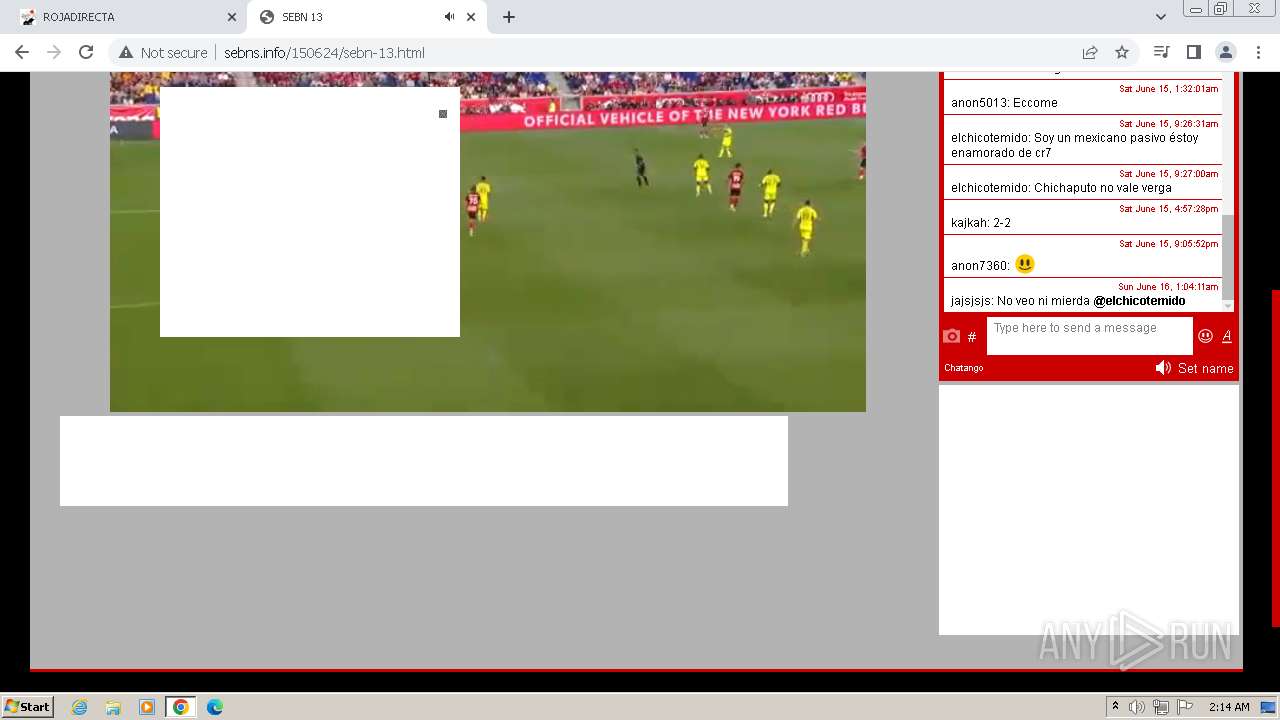Click Set name in chat
This screenshot has width=1280, height=720.
click(1205, 368)
